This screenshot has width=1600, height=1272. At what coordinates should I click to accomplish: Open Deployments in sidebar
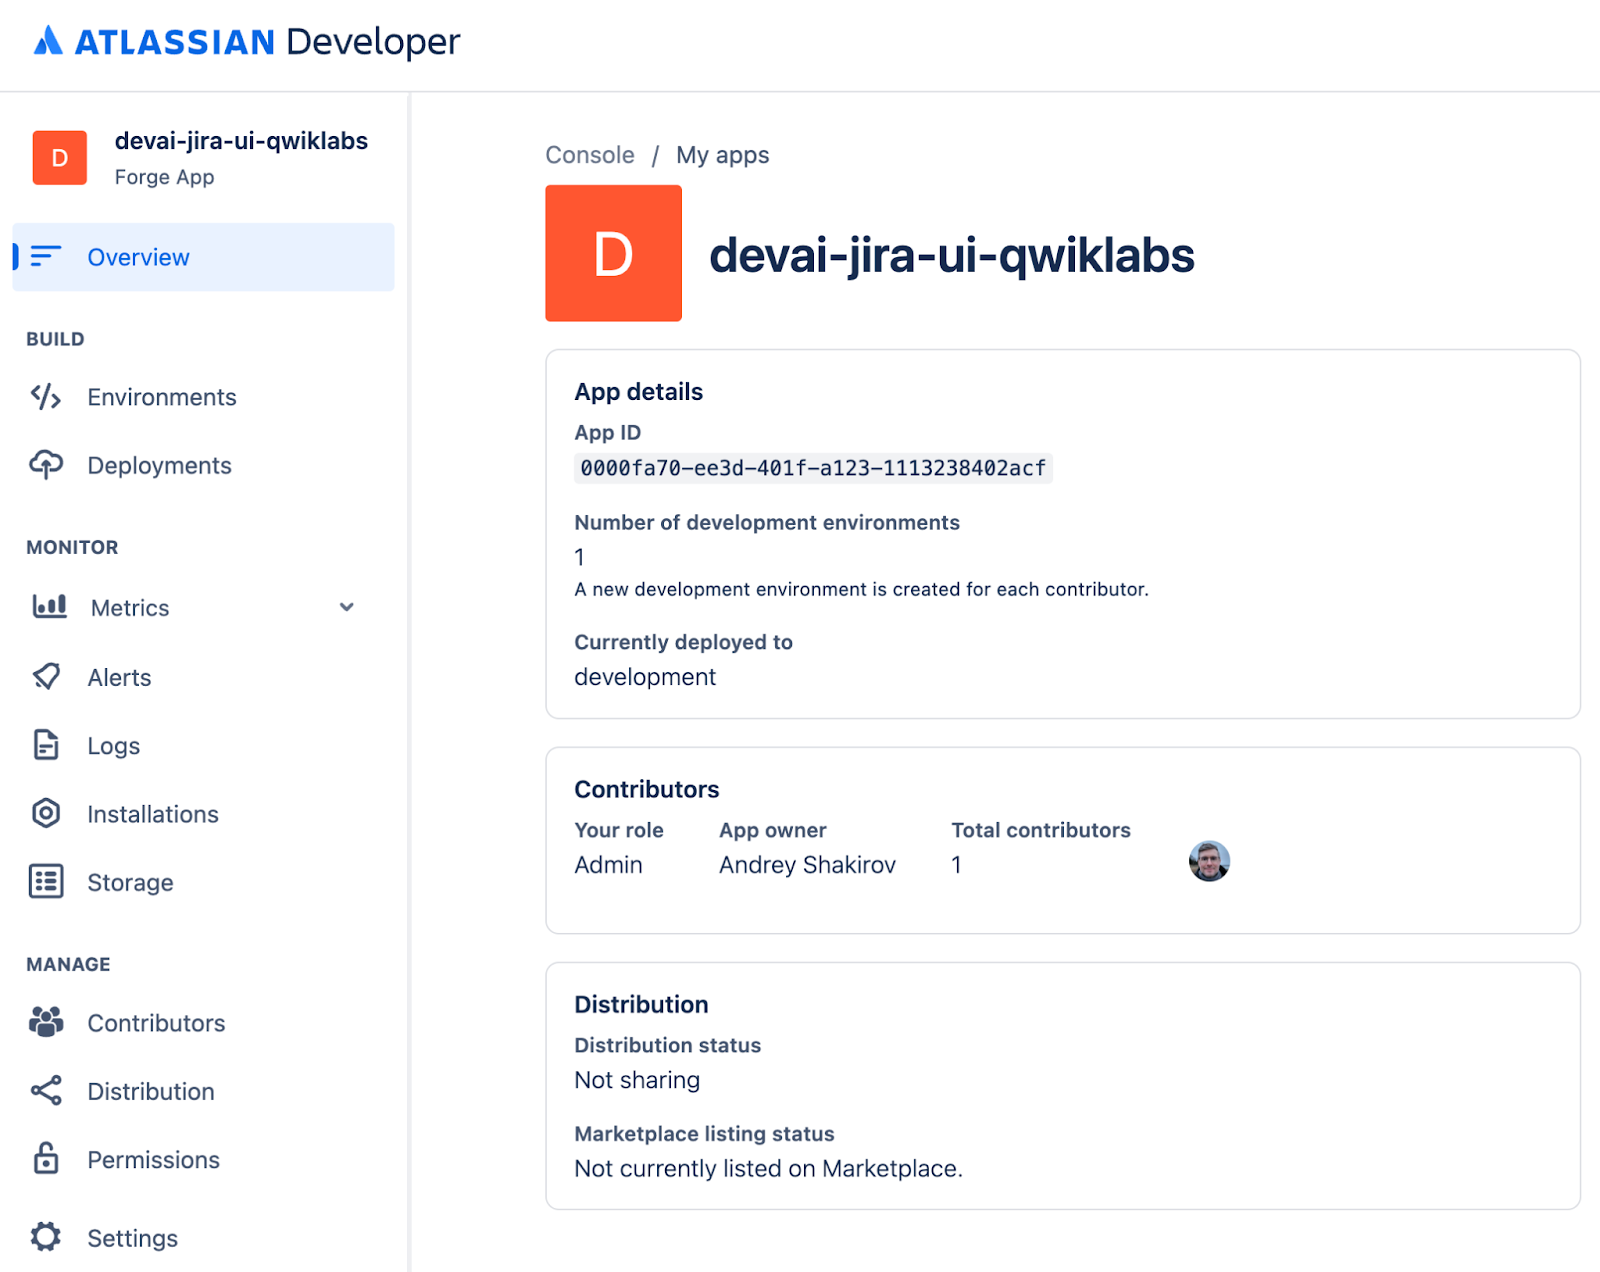coord(159,465)
